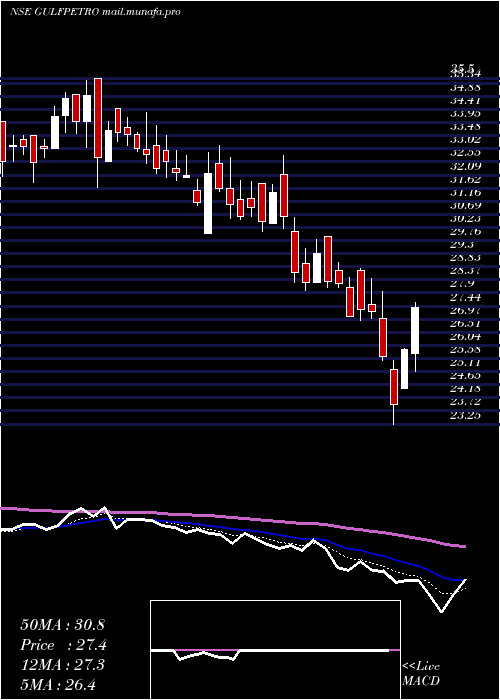Click the 25.58 price axis label

click(x=467, y=350)
